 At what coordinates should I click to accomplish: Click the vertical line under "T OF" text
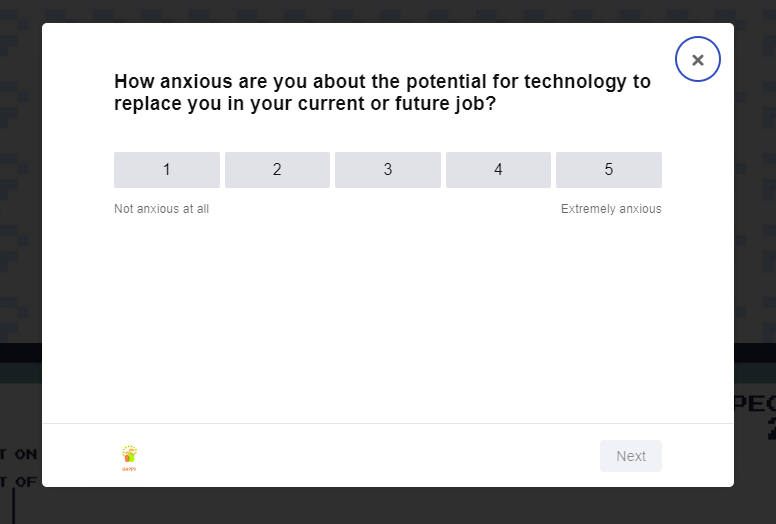pos(13,507)
